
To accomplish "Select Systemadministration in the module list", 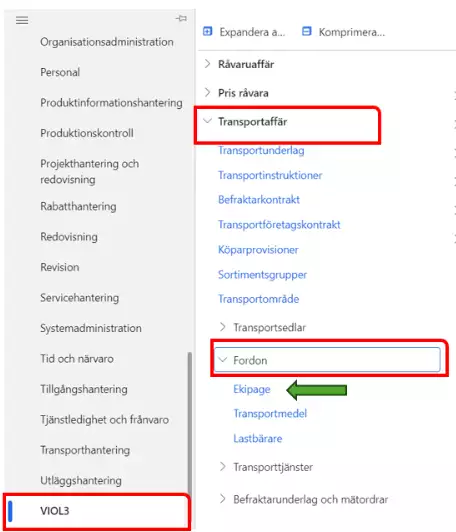I will click(91, 328).
